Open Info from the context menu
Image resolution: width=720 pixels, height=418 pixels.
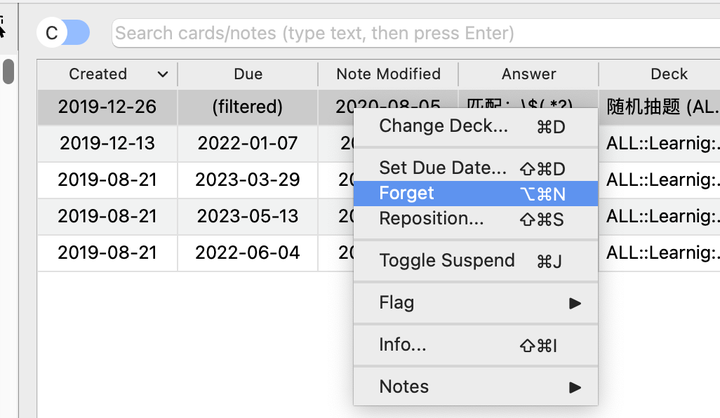[403, 344]
